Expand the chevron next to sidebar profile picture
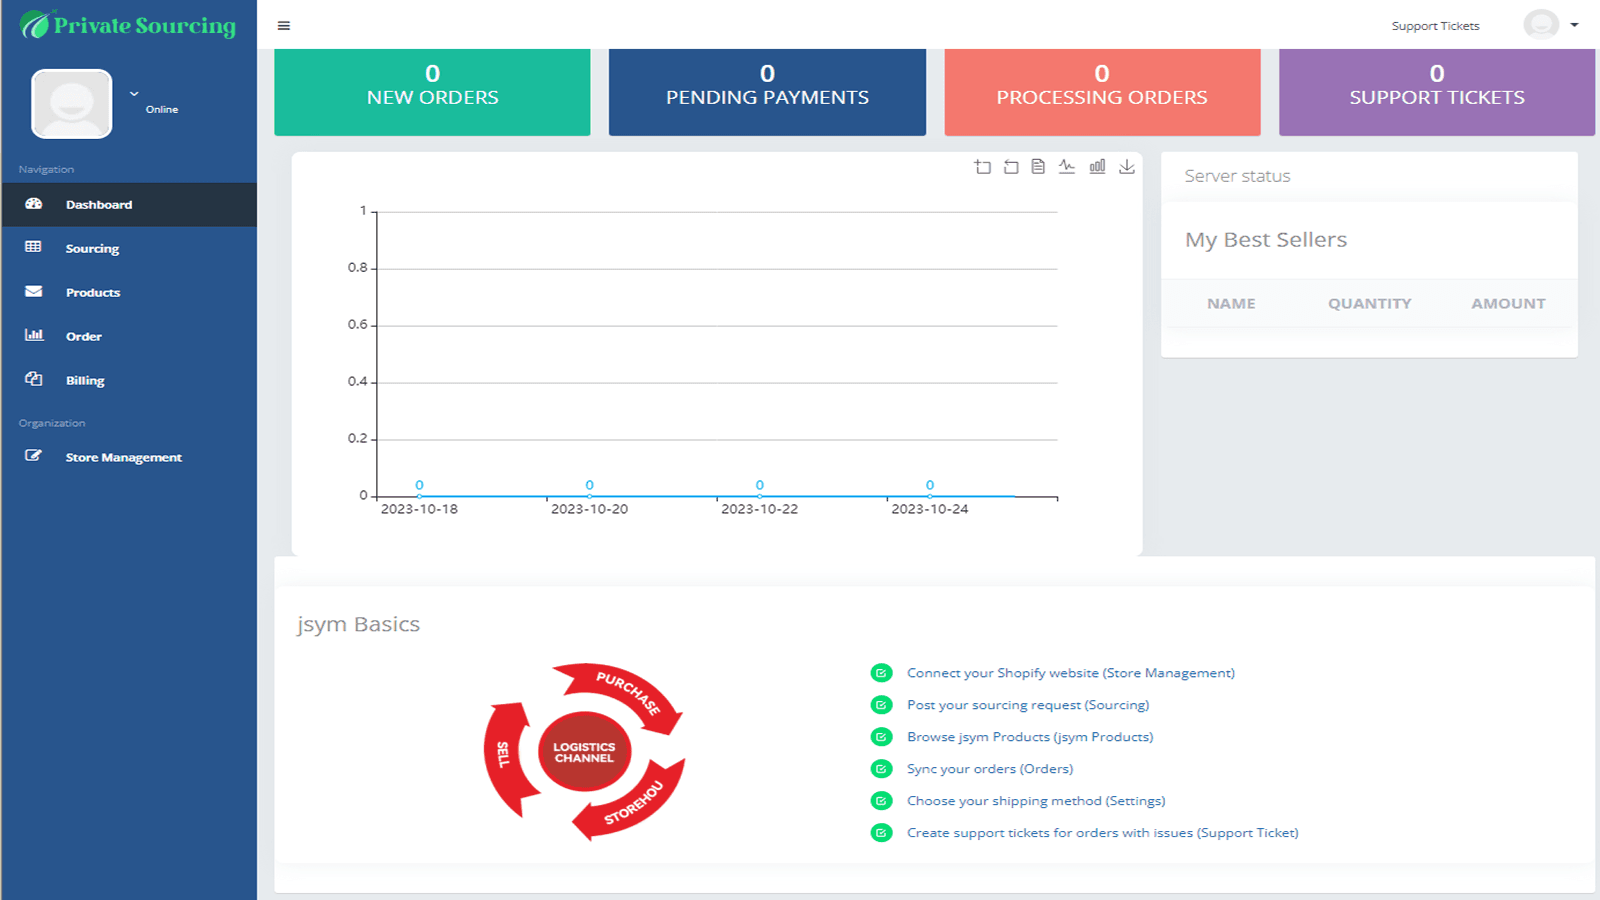 [134, 94]
